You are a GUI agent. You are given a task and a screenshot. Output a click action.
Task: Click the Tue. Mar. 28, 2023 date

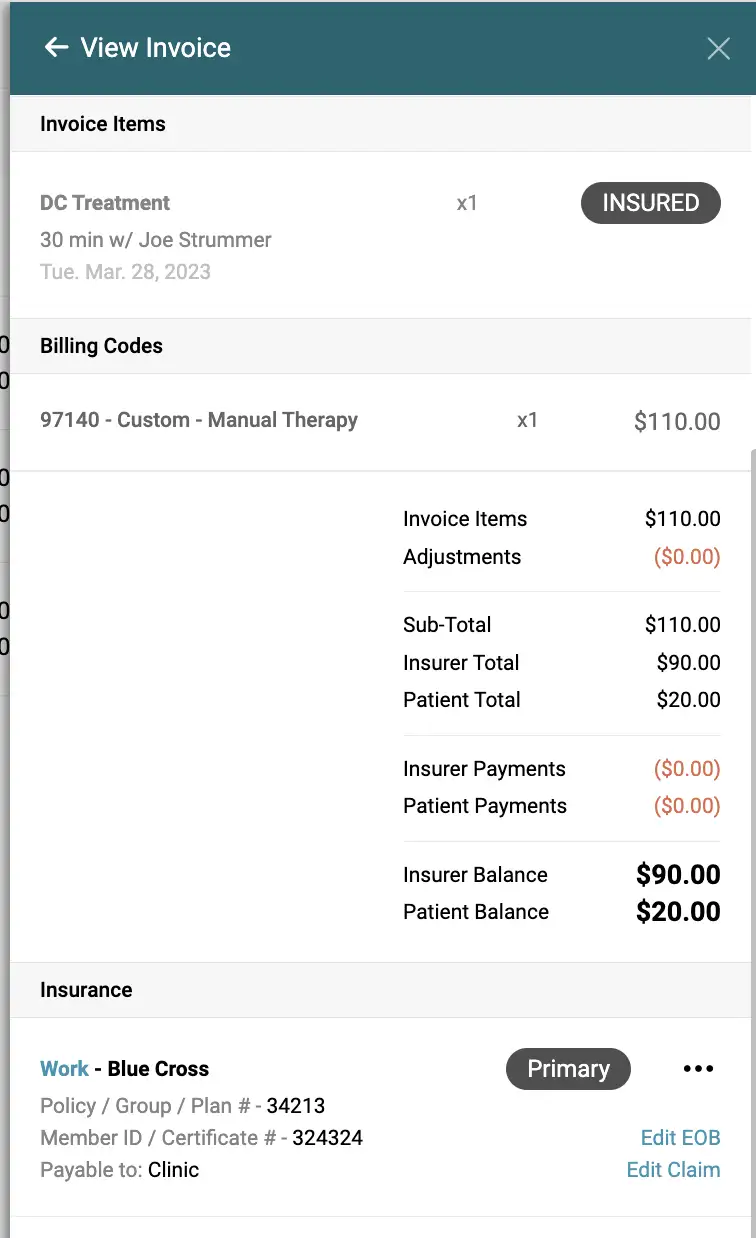[x=125, y=272]
